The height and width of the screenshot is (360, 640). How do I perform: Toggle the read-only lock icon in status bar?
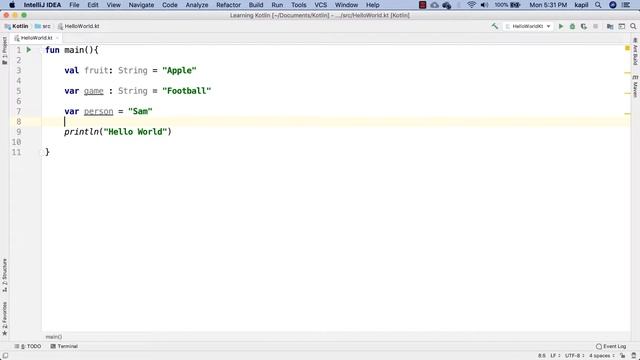[622, 356]
